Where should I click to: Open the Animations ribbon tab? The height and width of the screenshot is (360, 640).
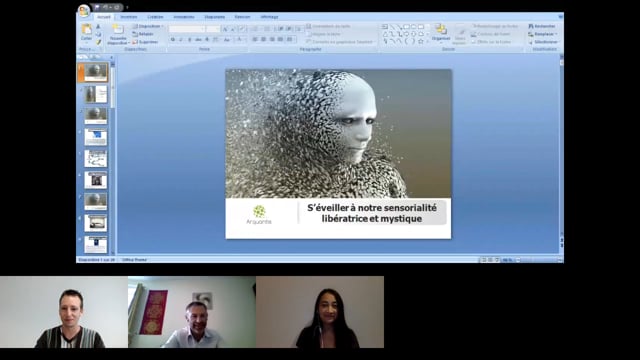point(184,17)
